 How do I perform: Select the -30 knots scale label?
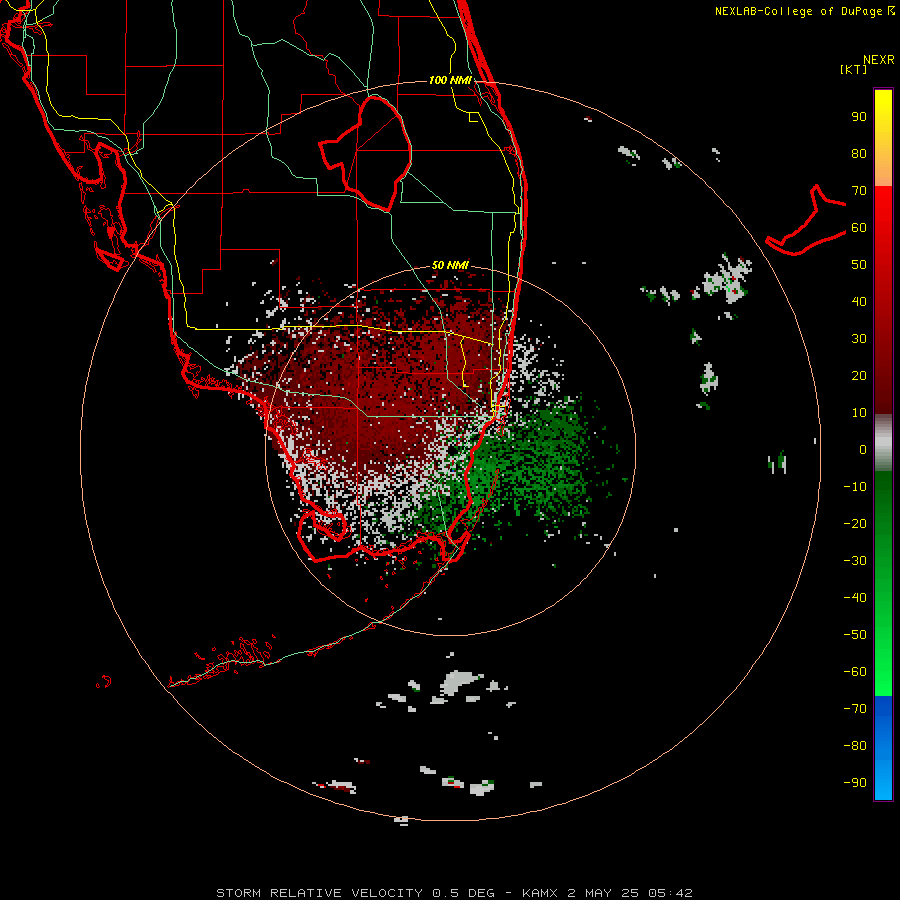tap(855, 561)
